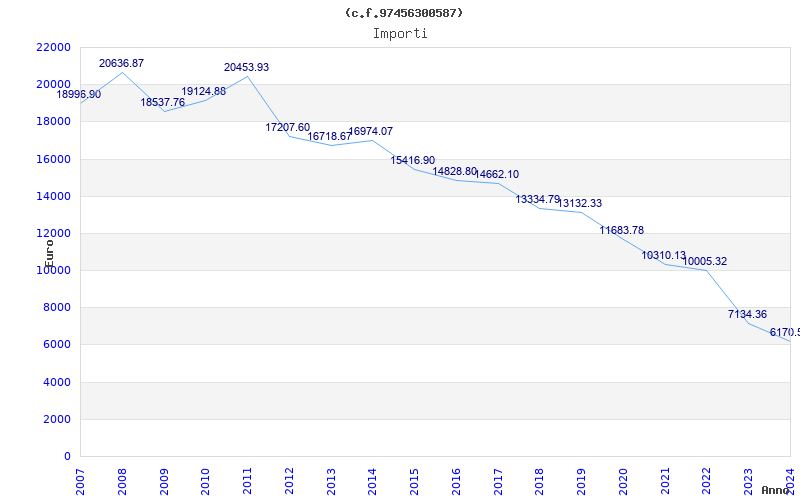Select the 2015 value label 15416.90
The width and height of the screenshot is (800, 500).
tap(413, 161)
